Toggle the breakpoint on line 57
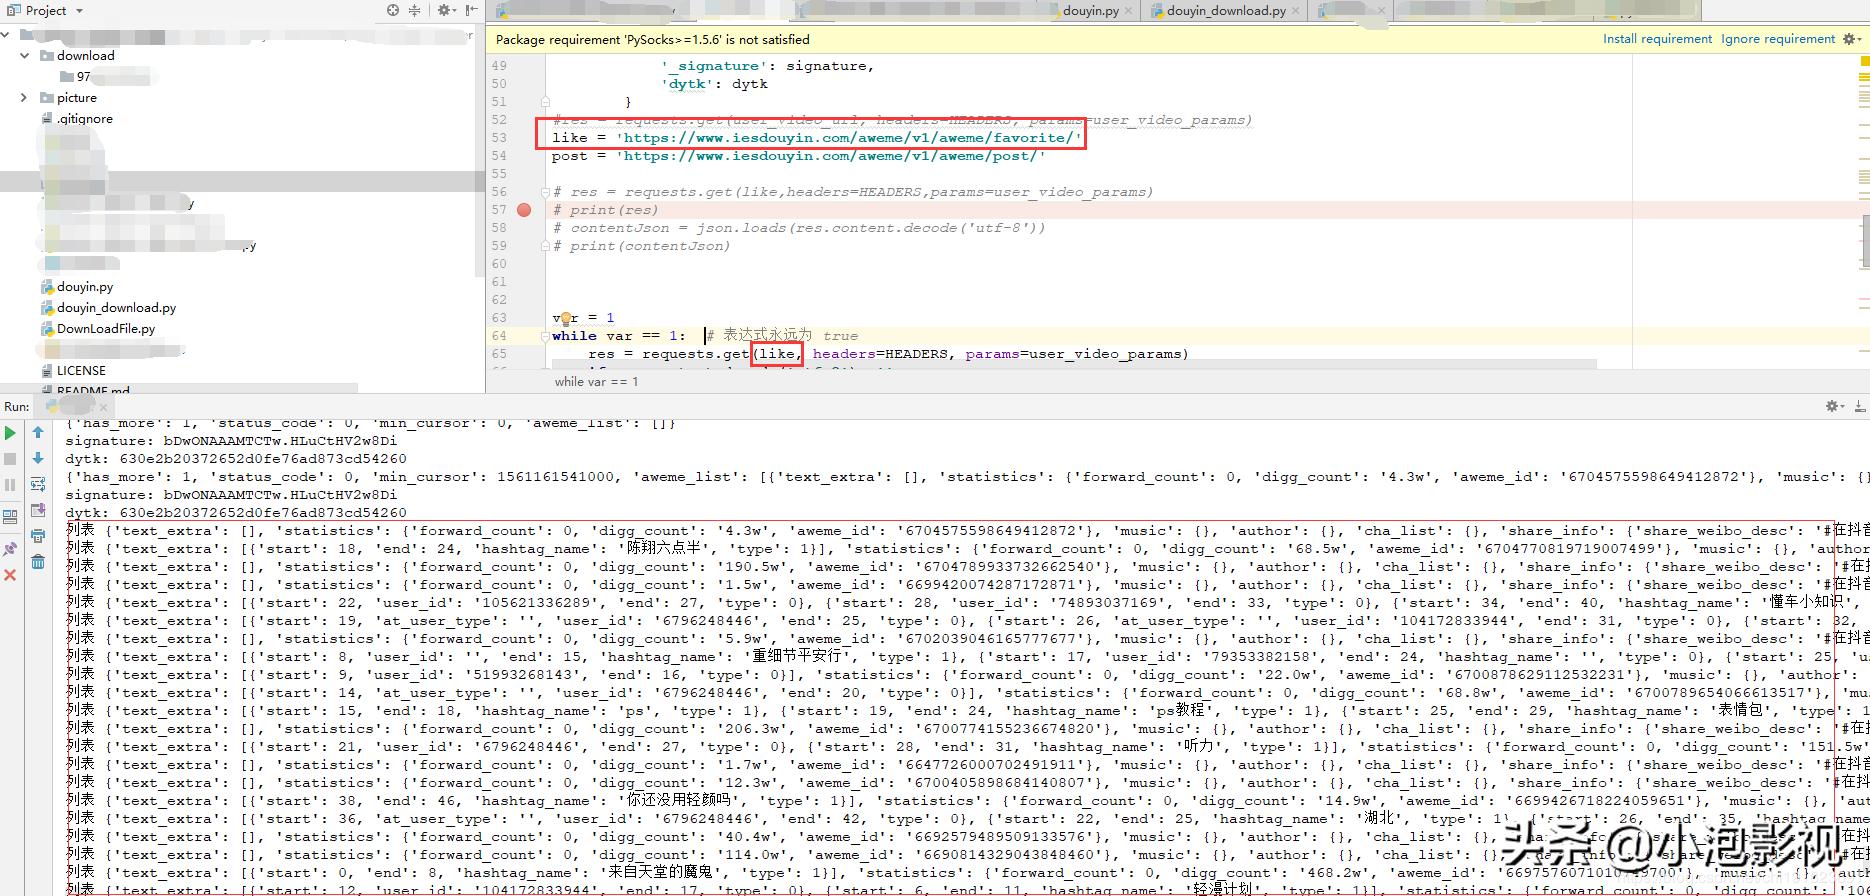 524,210
